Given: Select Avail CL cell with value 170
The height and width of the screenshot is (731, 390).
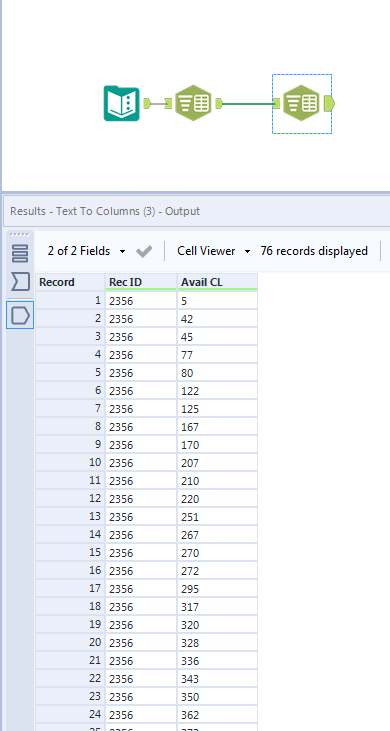Looking at the screenshot, I should pyautogui.click(x=217, y=445).
